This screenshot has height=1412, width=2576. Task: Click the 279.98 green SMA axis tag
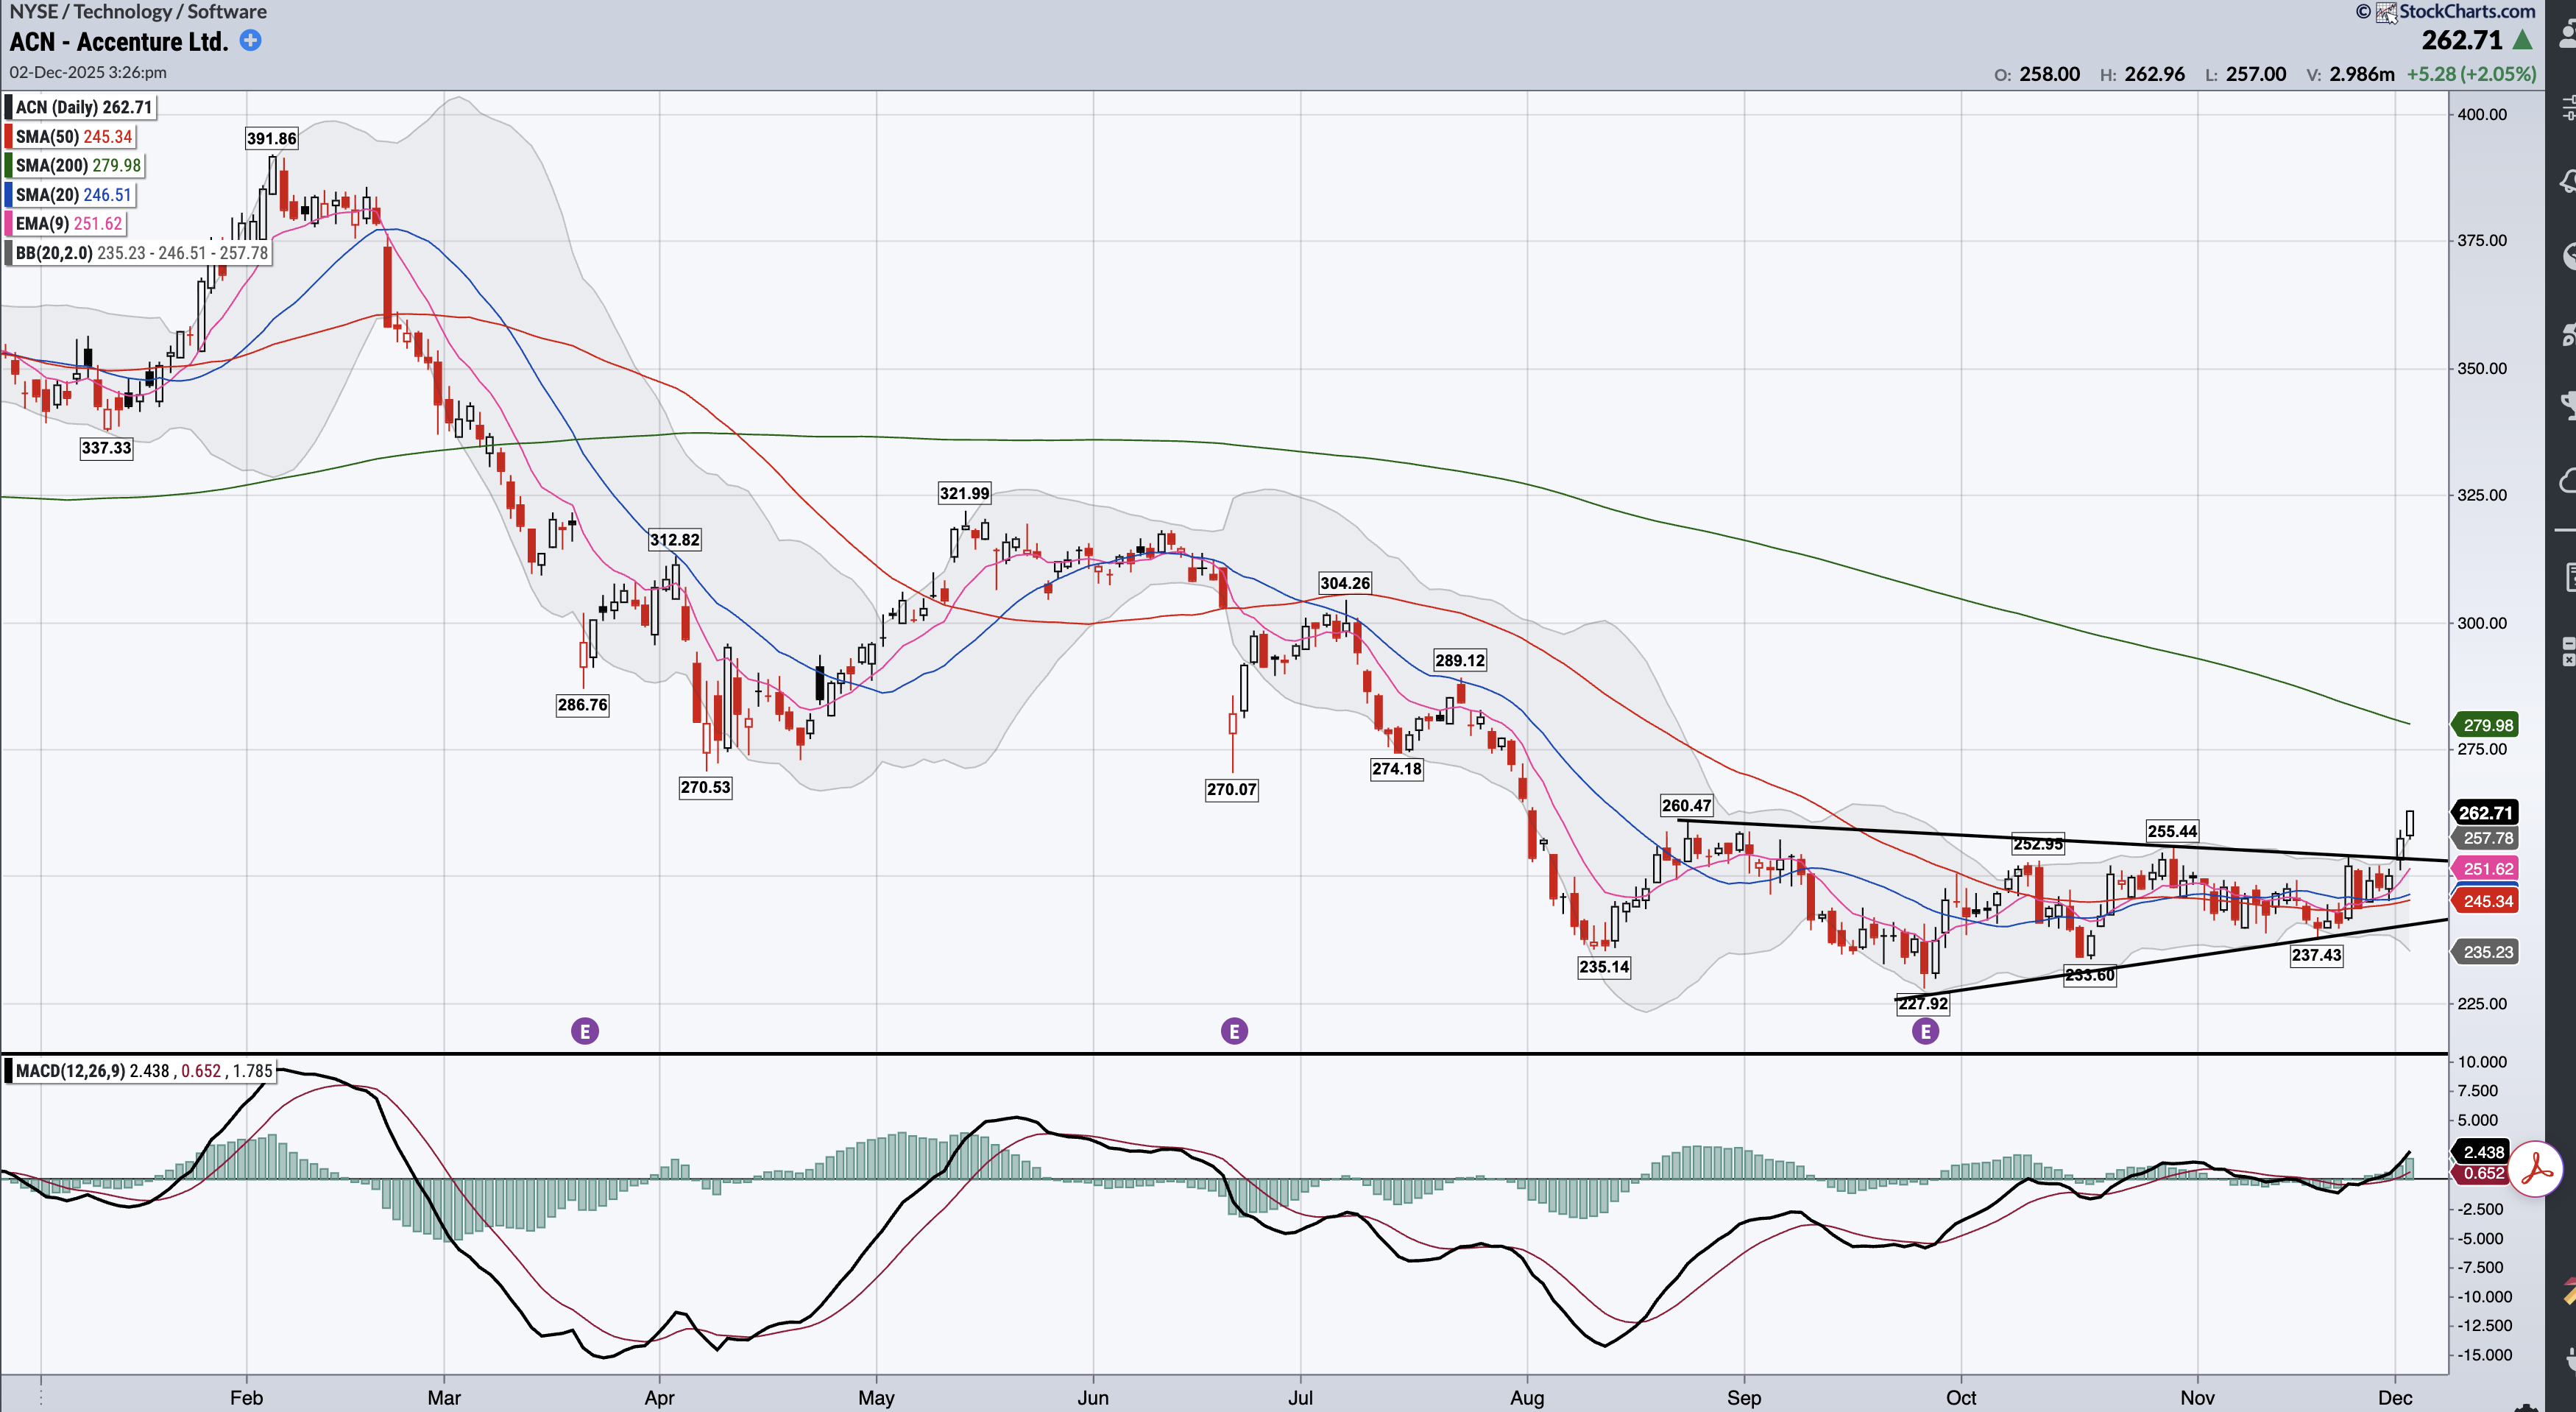pyautogui.click(x=2486, y=725)
